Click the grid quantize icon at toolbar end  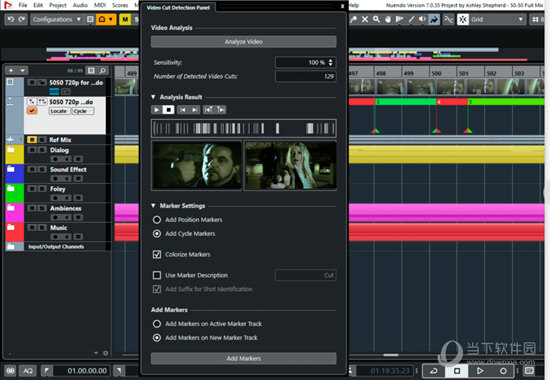[536, 19]
